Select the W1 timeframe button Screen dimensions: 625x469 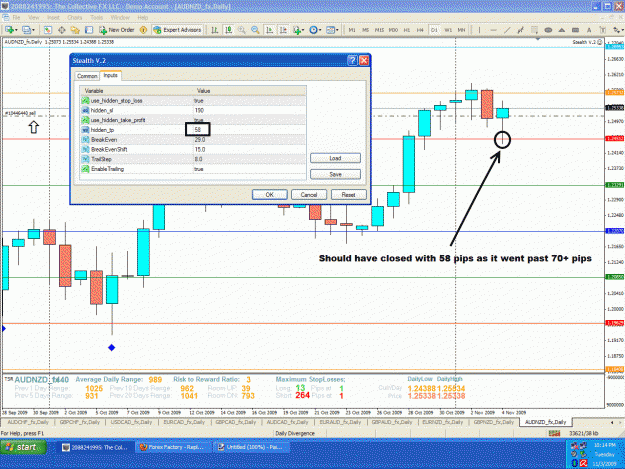pos(448,30)
